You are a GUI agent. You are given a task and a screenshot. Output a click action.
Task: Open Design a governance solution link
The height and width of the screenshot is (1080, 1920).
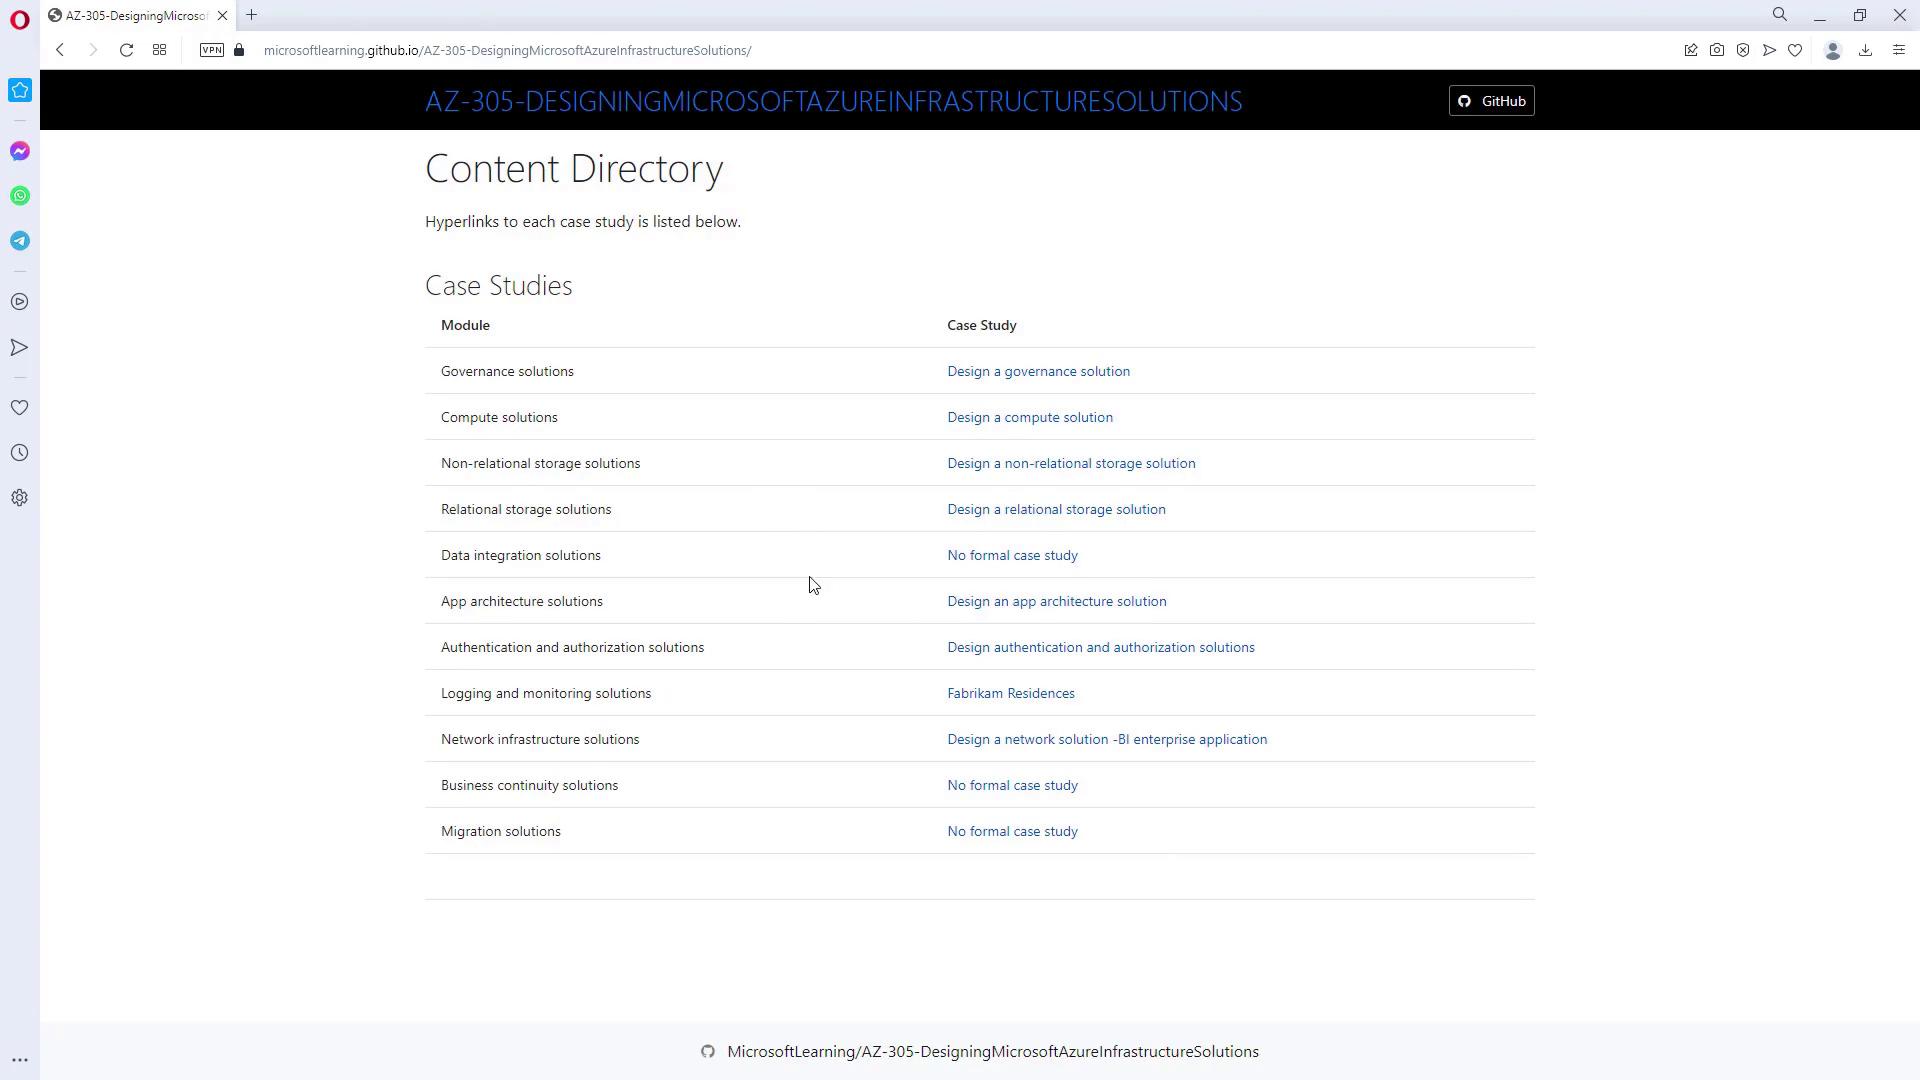point(1038,371)
